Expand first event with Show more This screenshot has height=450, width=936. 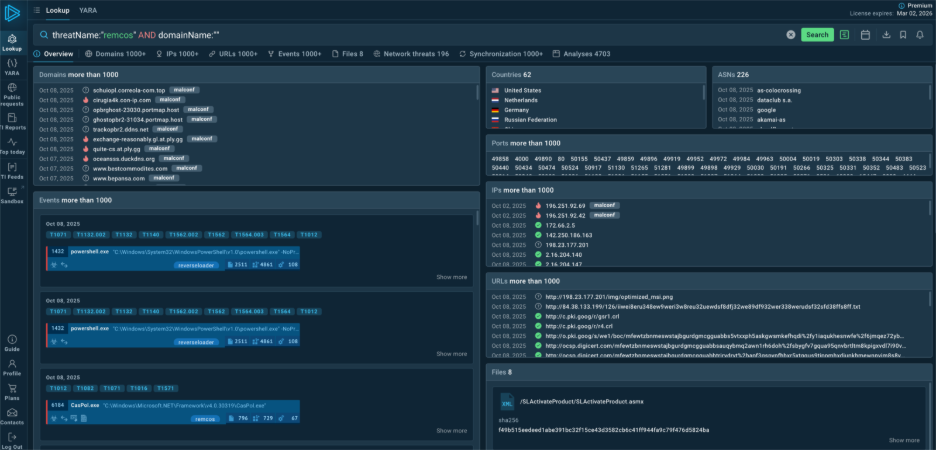tap(451, 277)
